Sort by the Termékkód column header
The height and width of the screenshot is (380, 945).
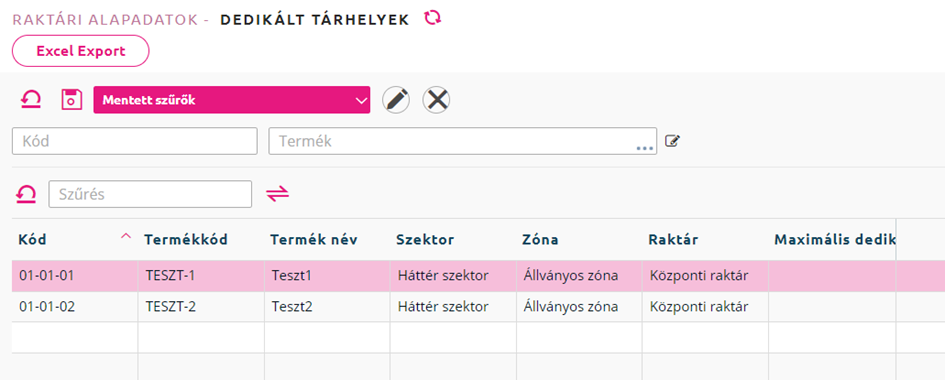point(186,240)
